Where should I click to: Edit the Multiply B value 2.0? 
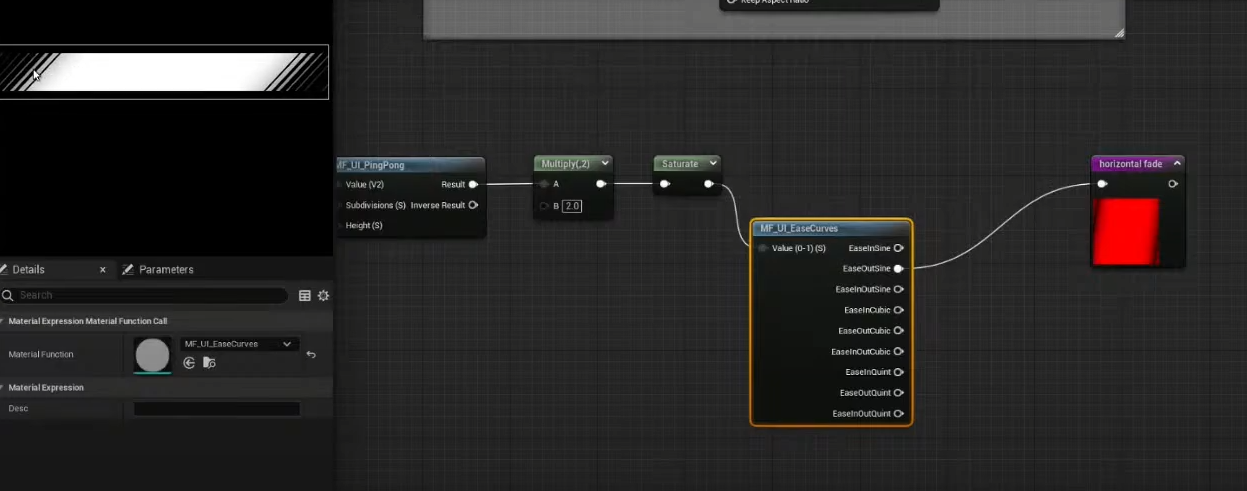click(572, 206)
